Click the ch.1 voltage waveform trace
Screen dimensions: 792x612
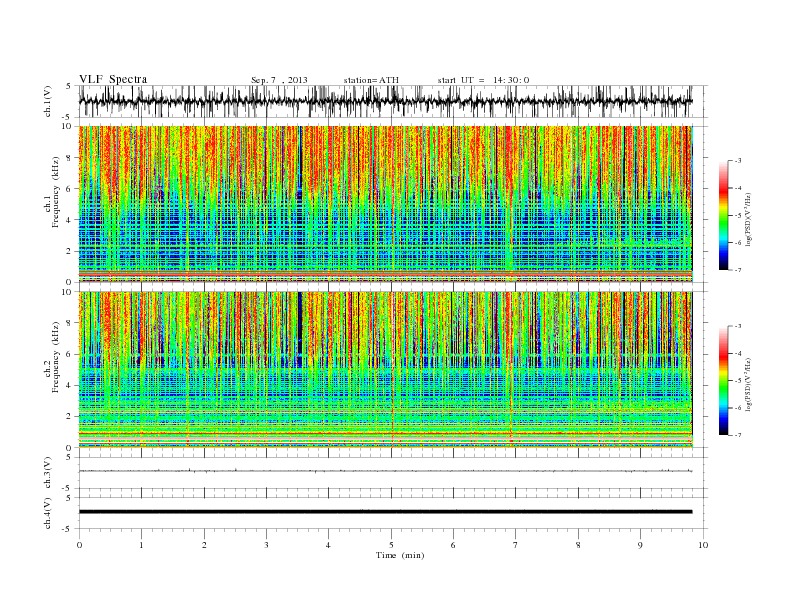[x=385, y=101]
